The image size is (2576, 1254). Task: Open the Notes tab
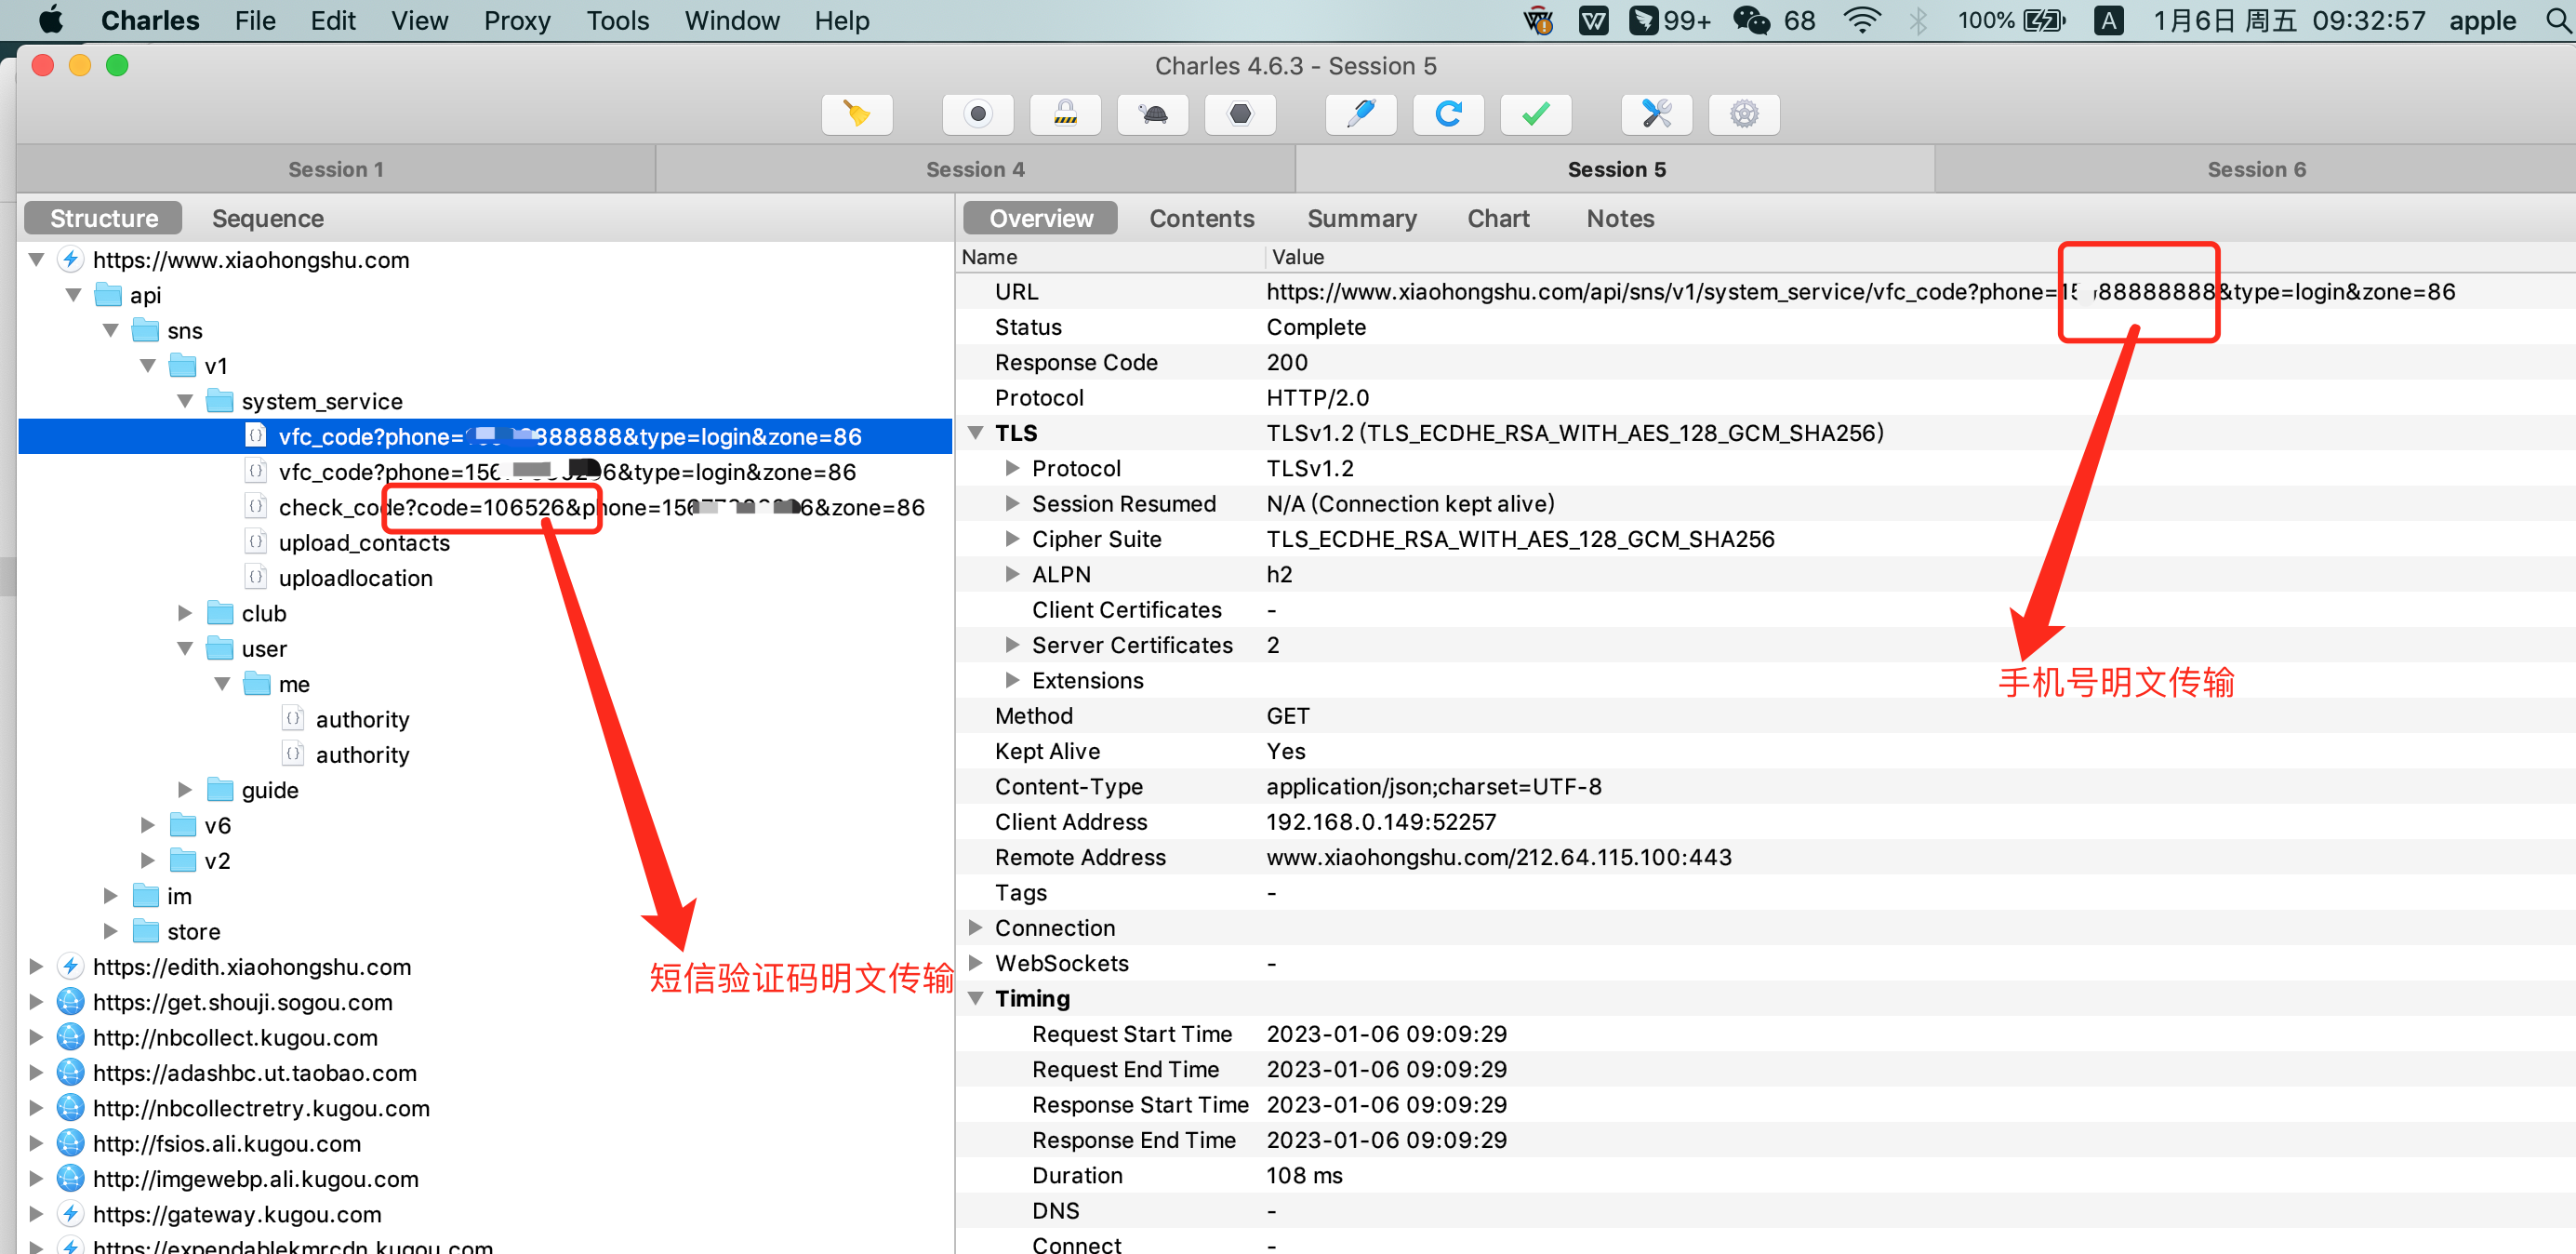(x=1620, y=218)
